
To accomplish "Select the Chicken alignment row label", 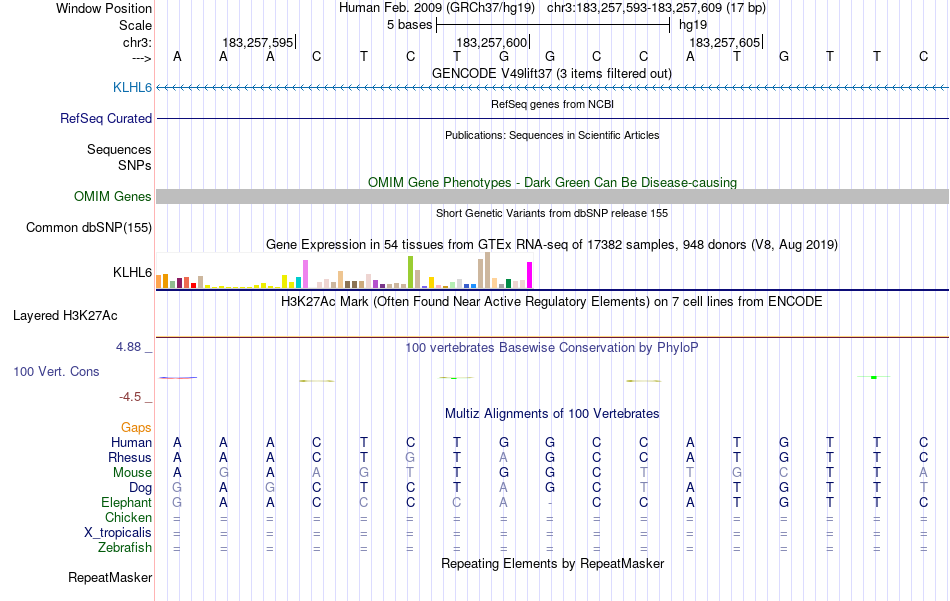I will pos(128,518).
